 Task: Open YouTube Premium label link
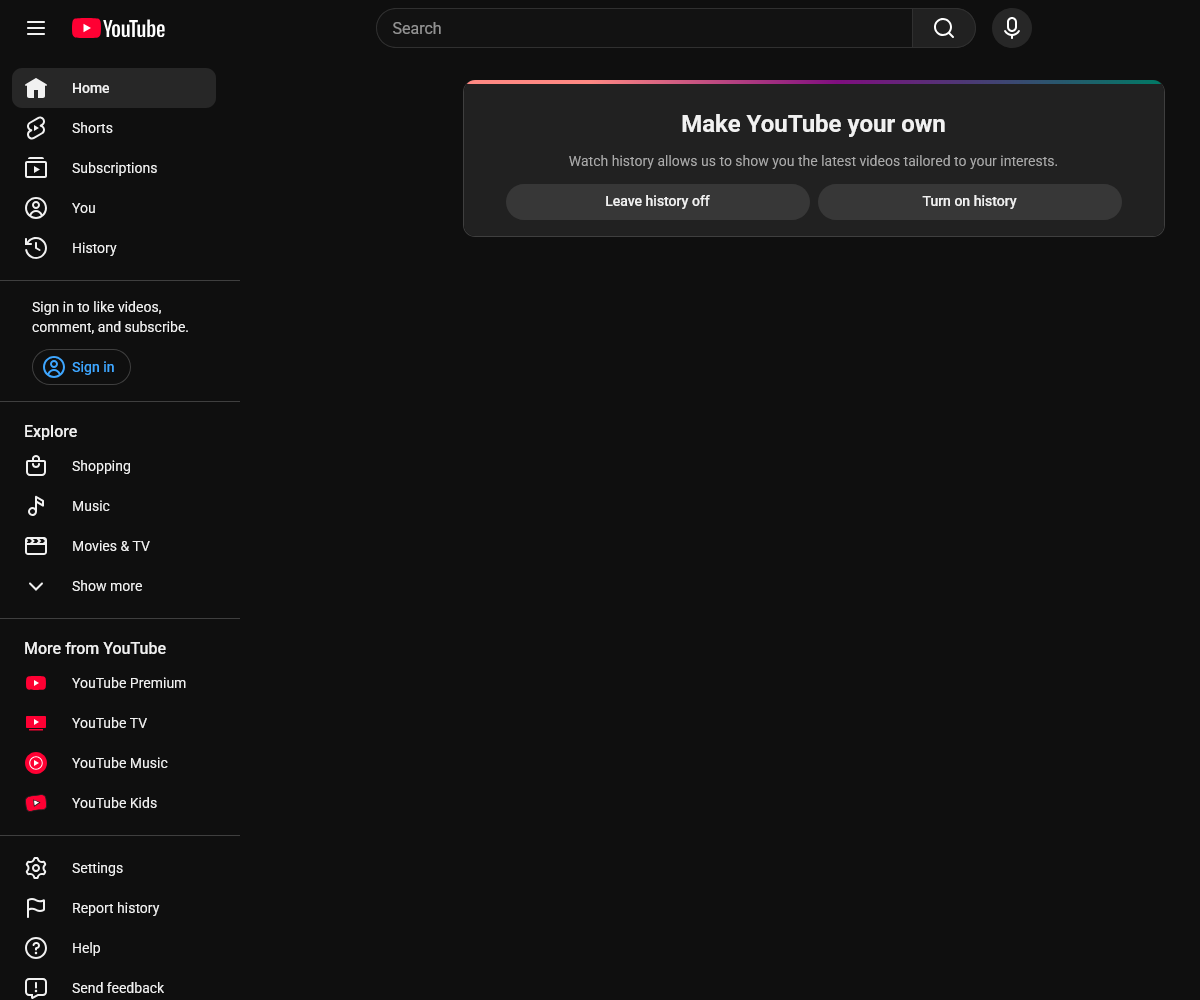pyautogui.click(x=129, y=683)
